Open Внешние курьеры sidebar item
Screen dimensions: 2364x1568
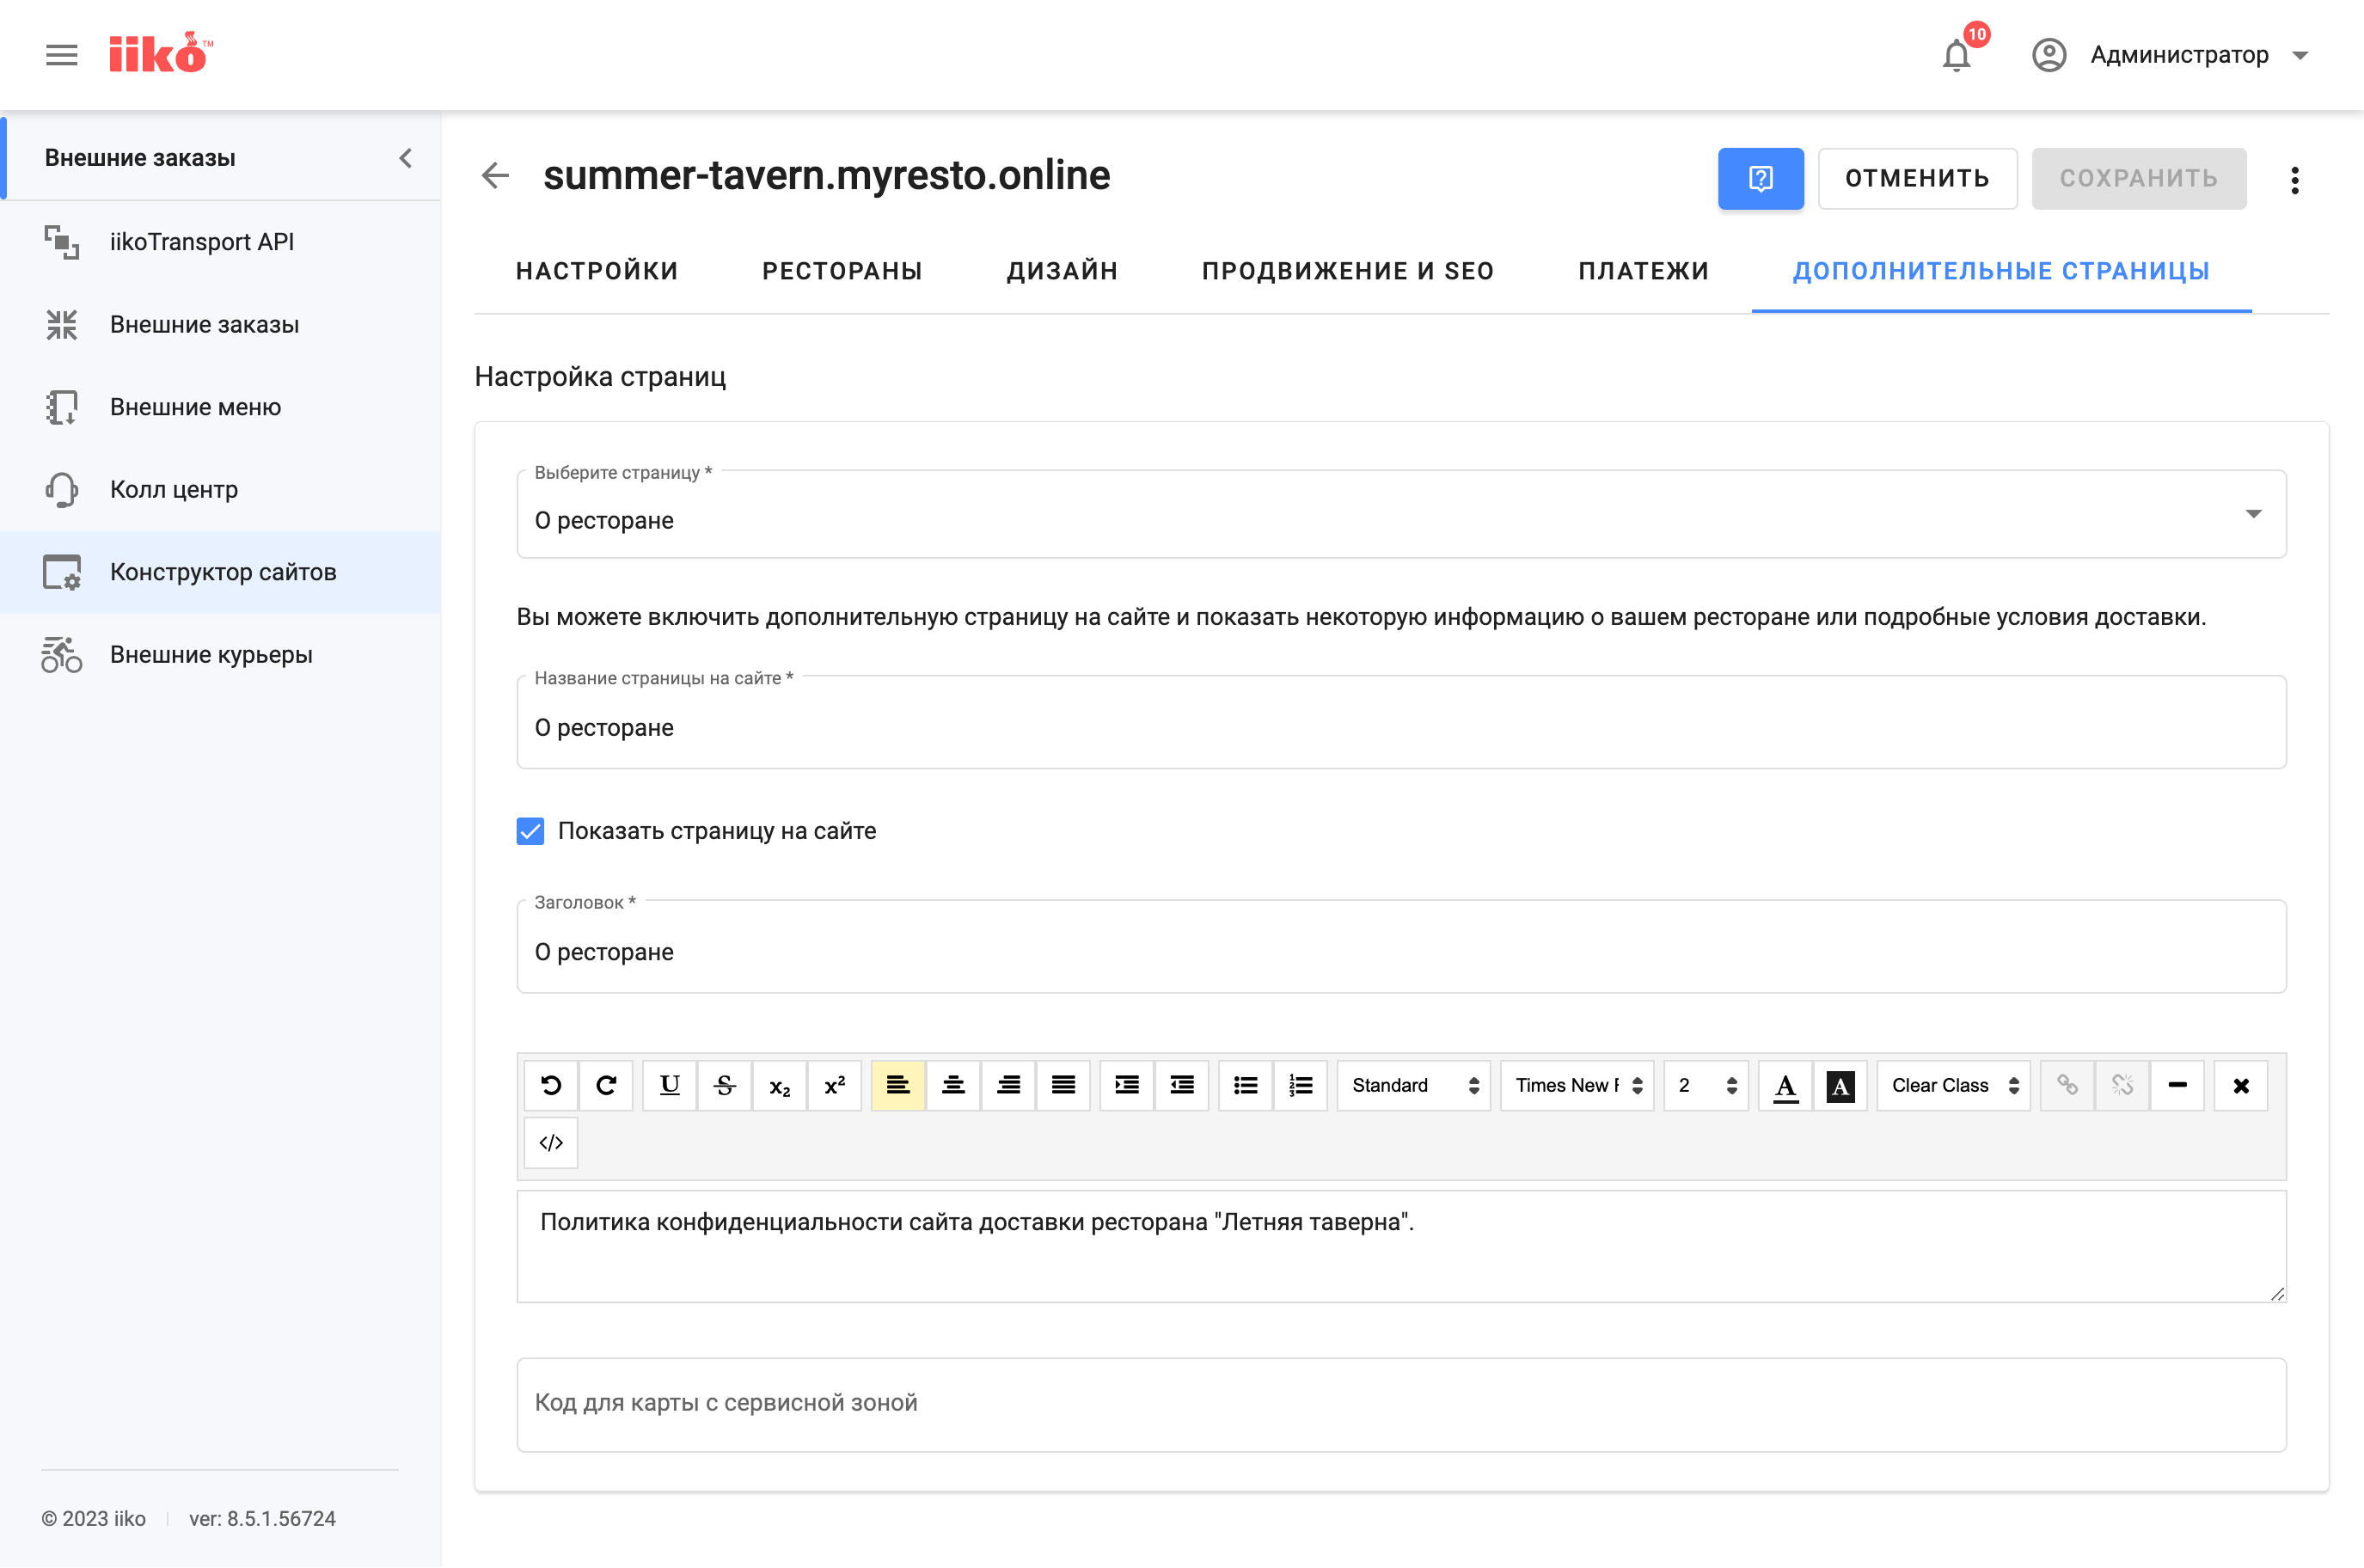coord(221,654)
